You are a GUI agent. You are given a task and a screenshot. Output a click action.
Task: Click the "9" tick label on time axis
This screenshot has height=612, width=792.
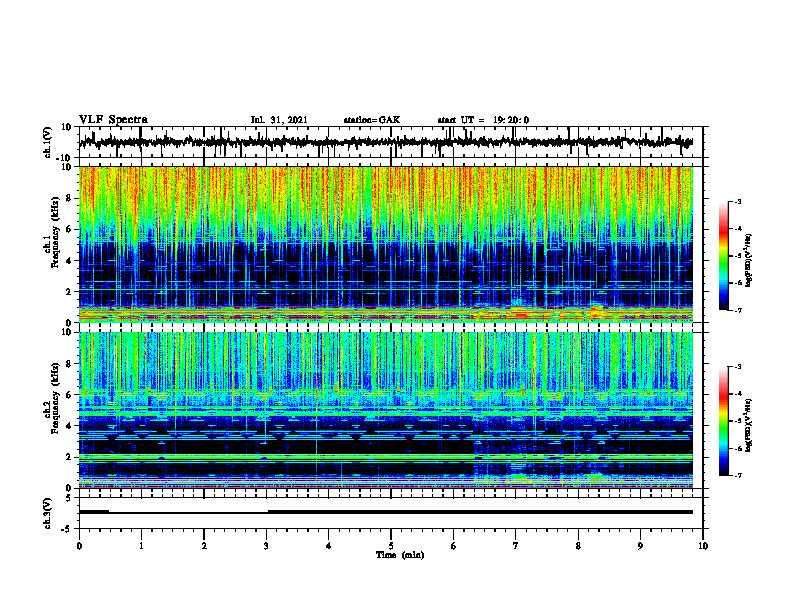(640, 546)
